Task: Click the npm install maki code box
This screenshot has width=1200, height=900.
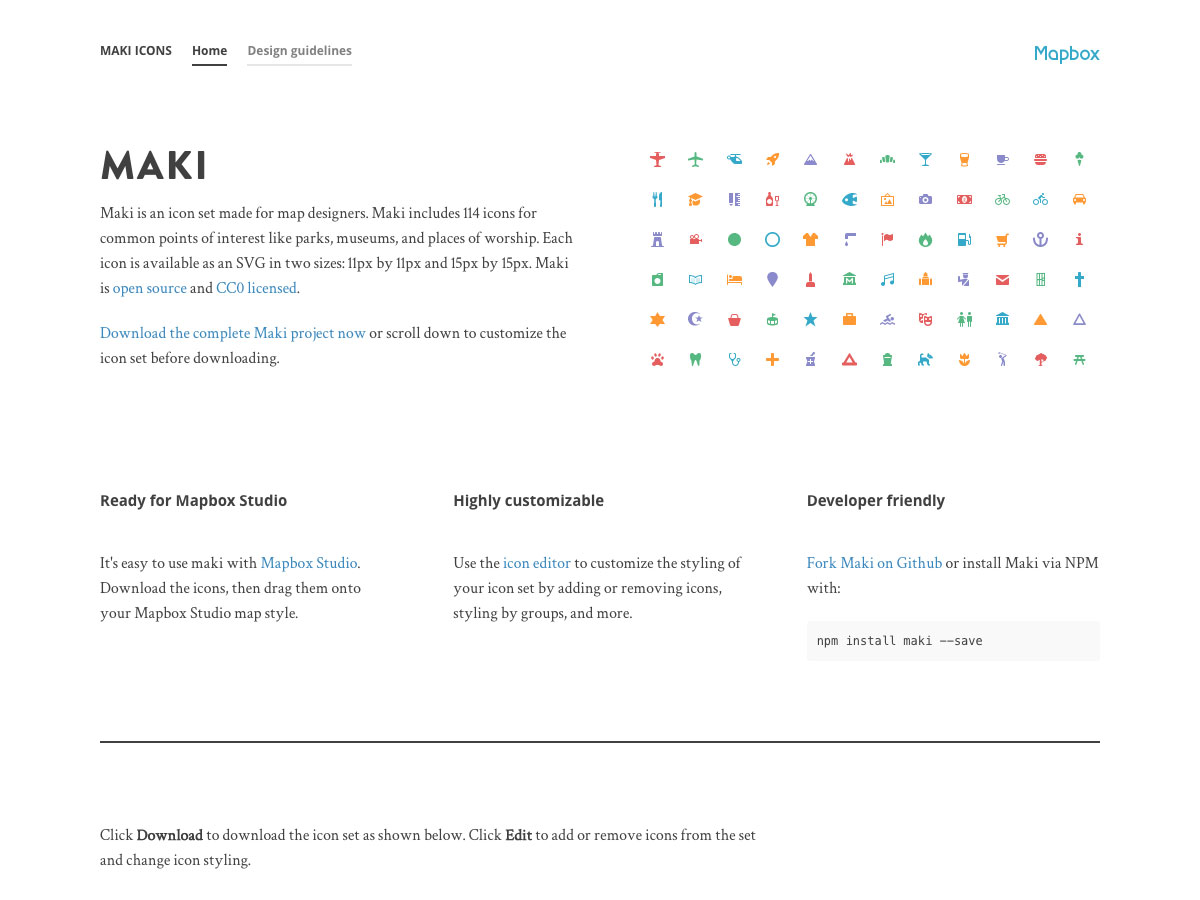Action: [x=953, y=641]
